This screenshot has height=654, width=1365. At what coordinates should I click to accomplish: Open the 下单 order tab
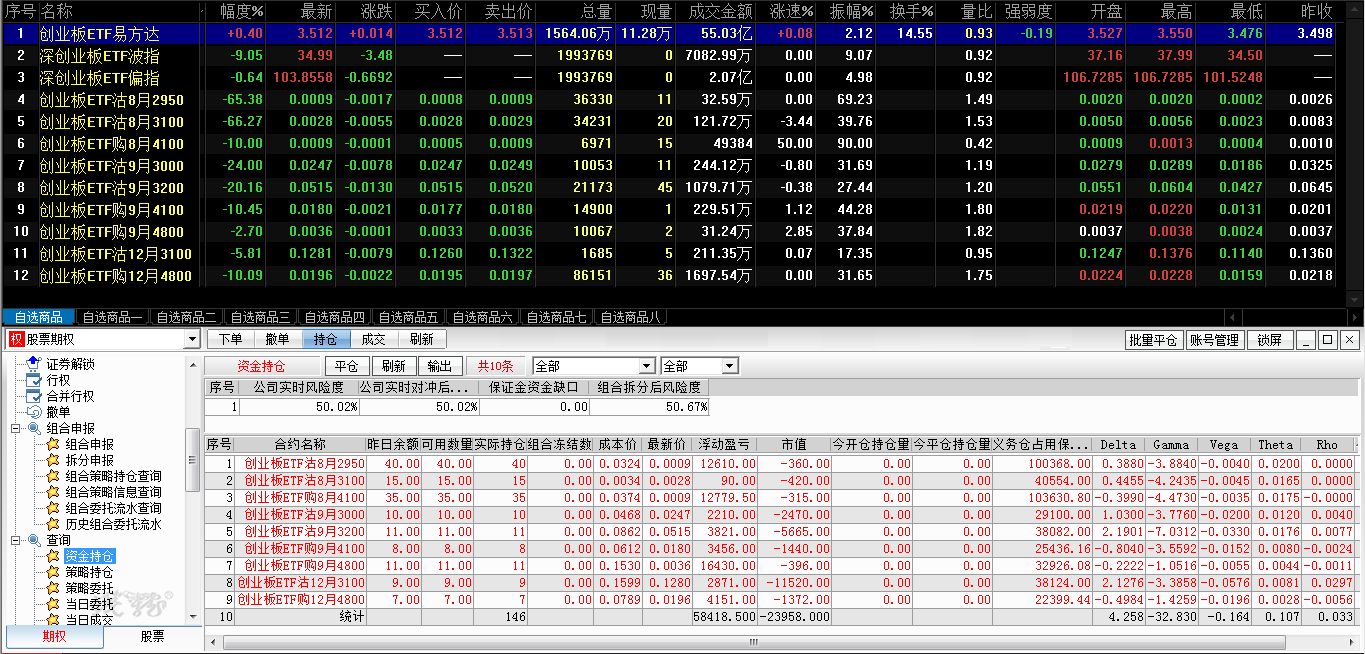231,340
